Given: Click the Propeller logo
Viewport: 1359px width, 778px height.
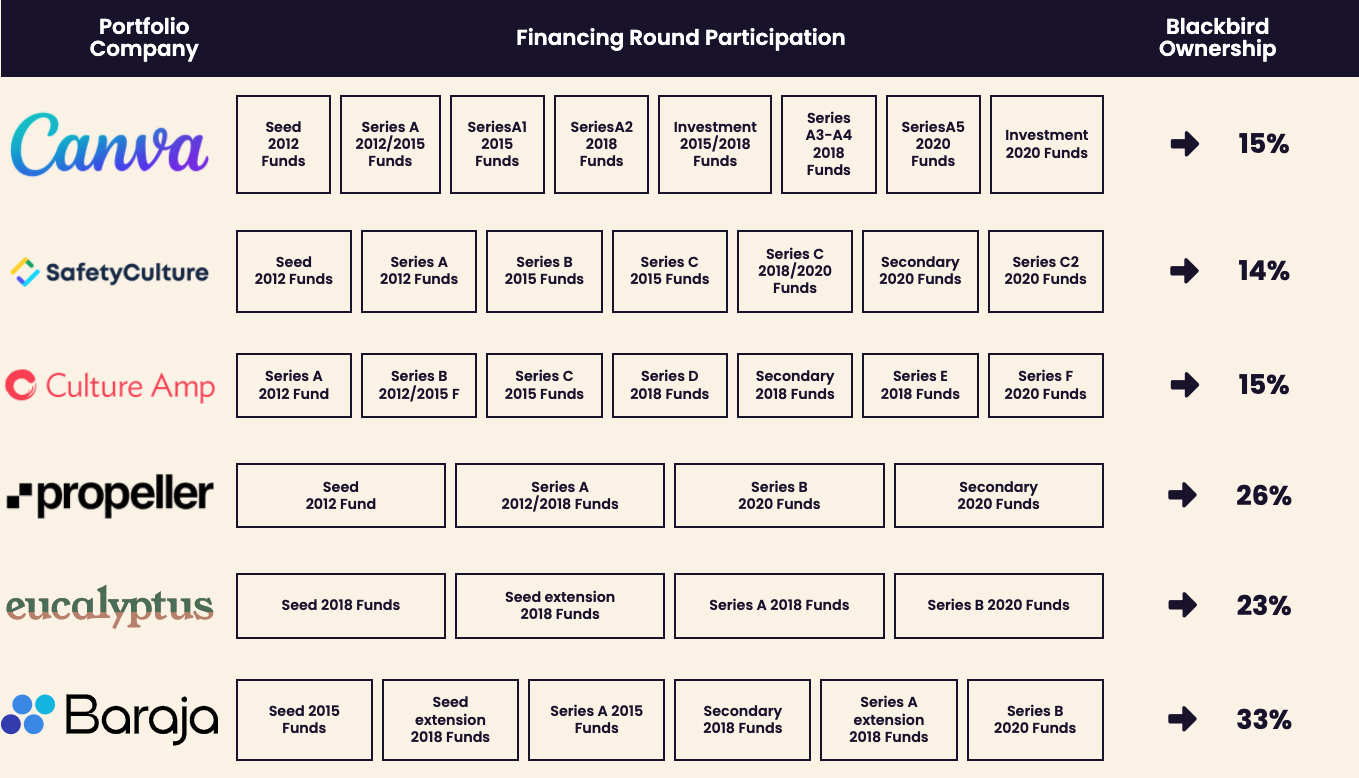Looking at the screenshot, I should pyautogui.click(x=110, y=496).
